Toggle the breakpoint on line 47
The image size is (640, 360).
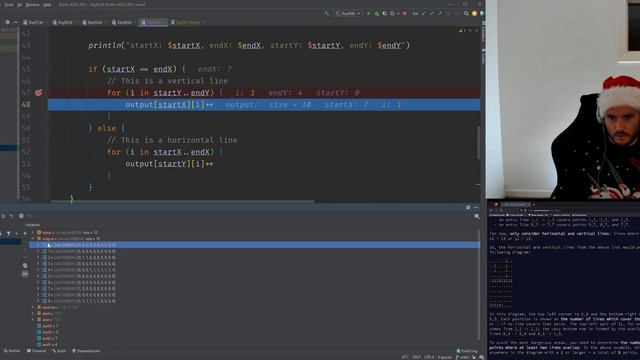(x=38, y=93)
